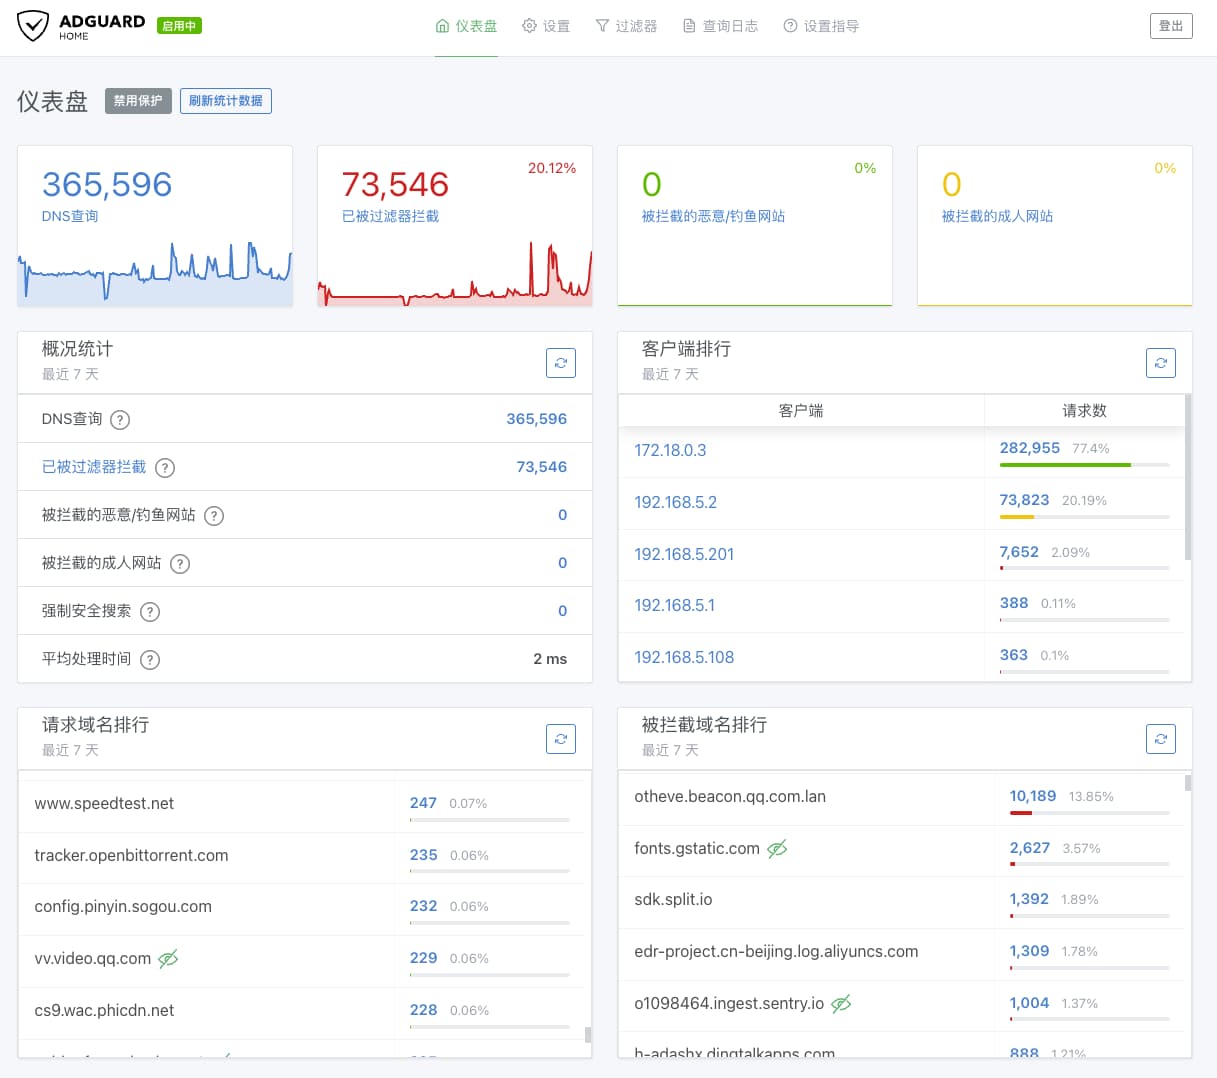Refresh the 请求域名排行 panel
1217x1078 pixels.
[561, 739]
